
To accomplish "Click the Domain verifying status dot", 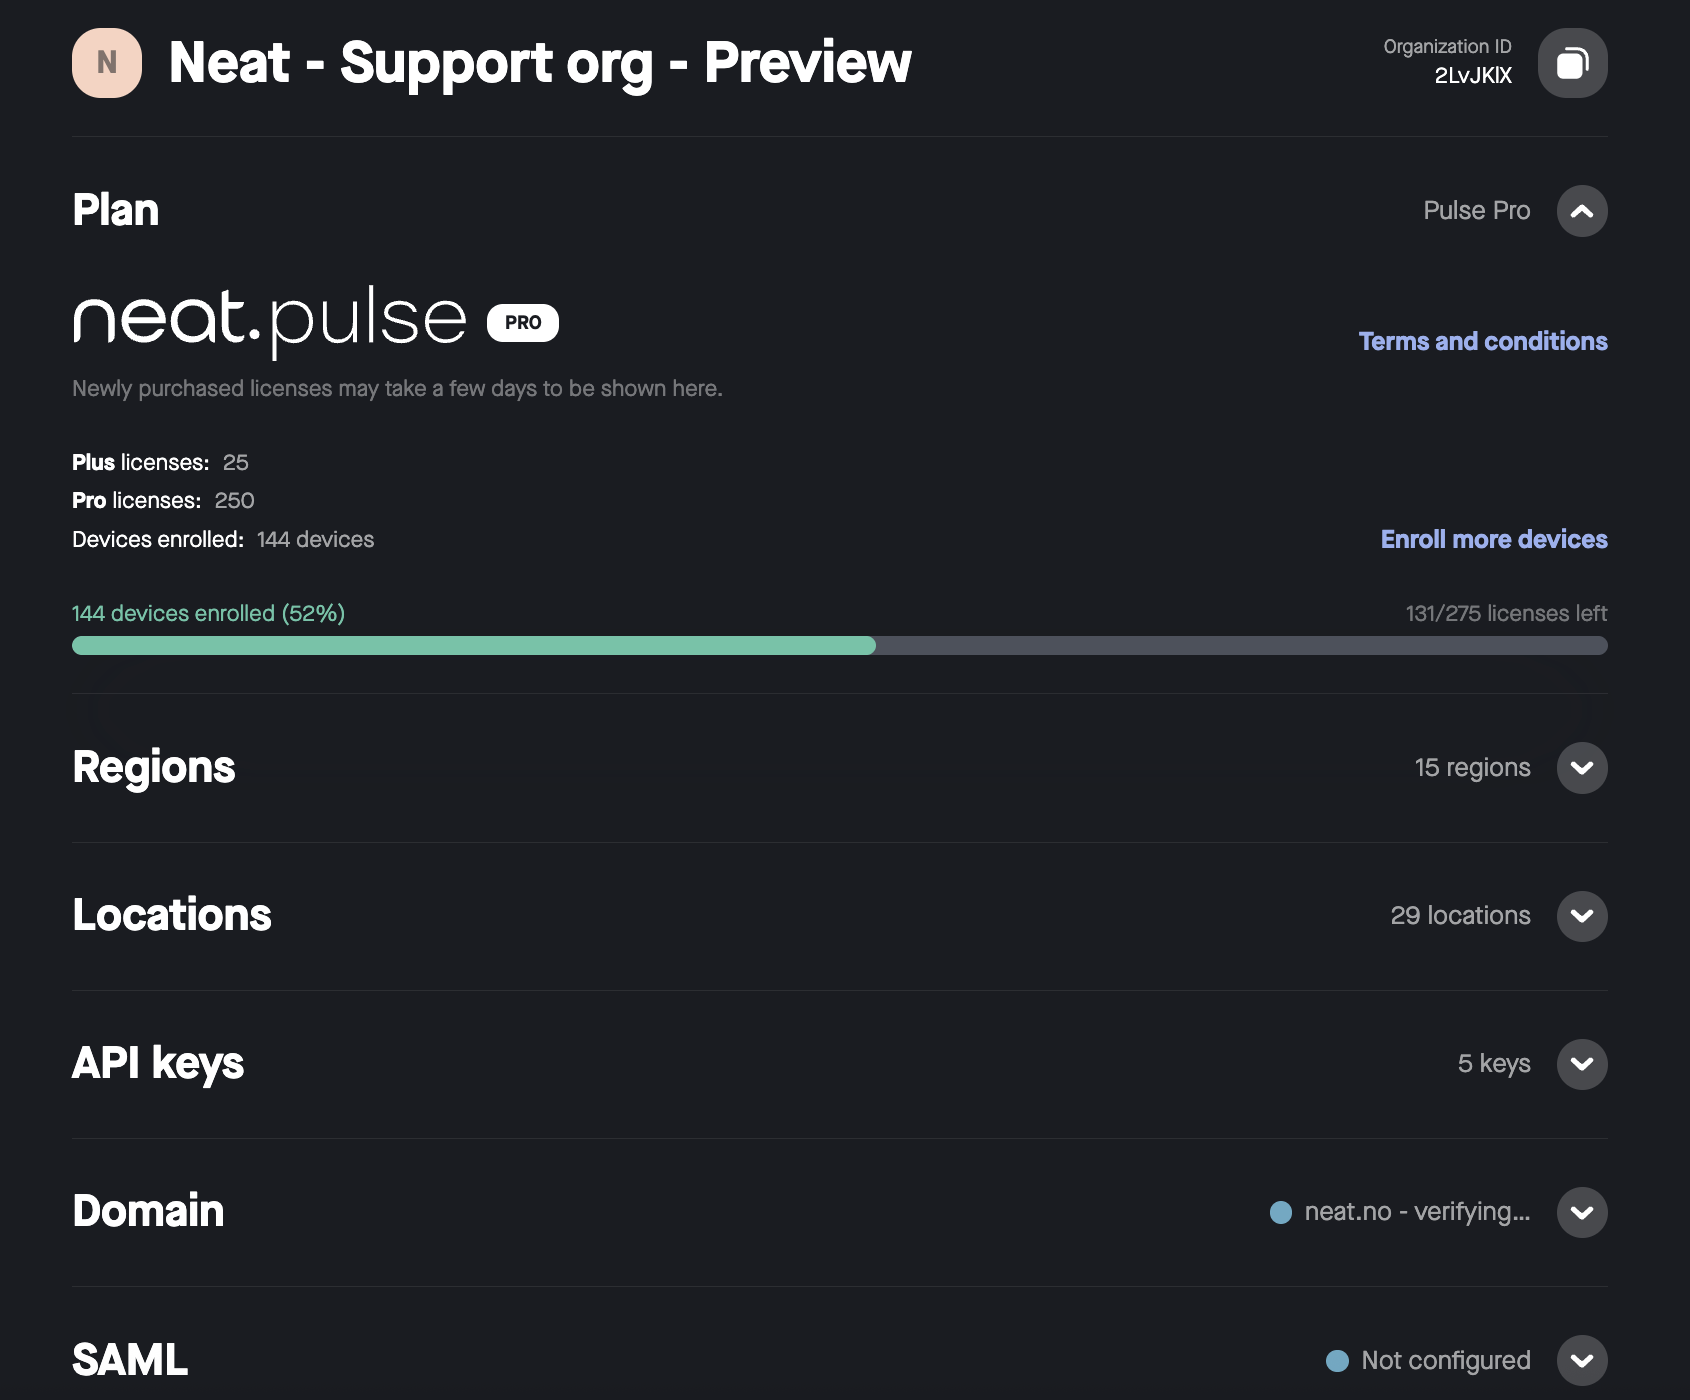I will click(x=1281, y=1212).
